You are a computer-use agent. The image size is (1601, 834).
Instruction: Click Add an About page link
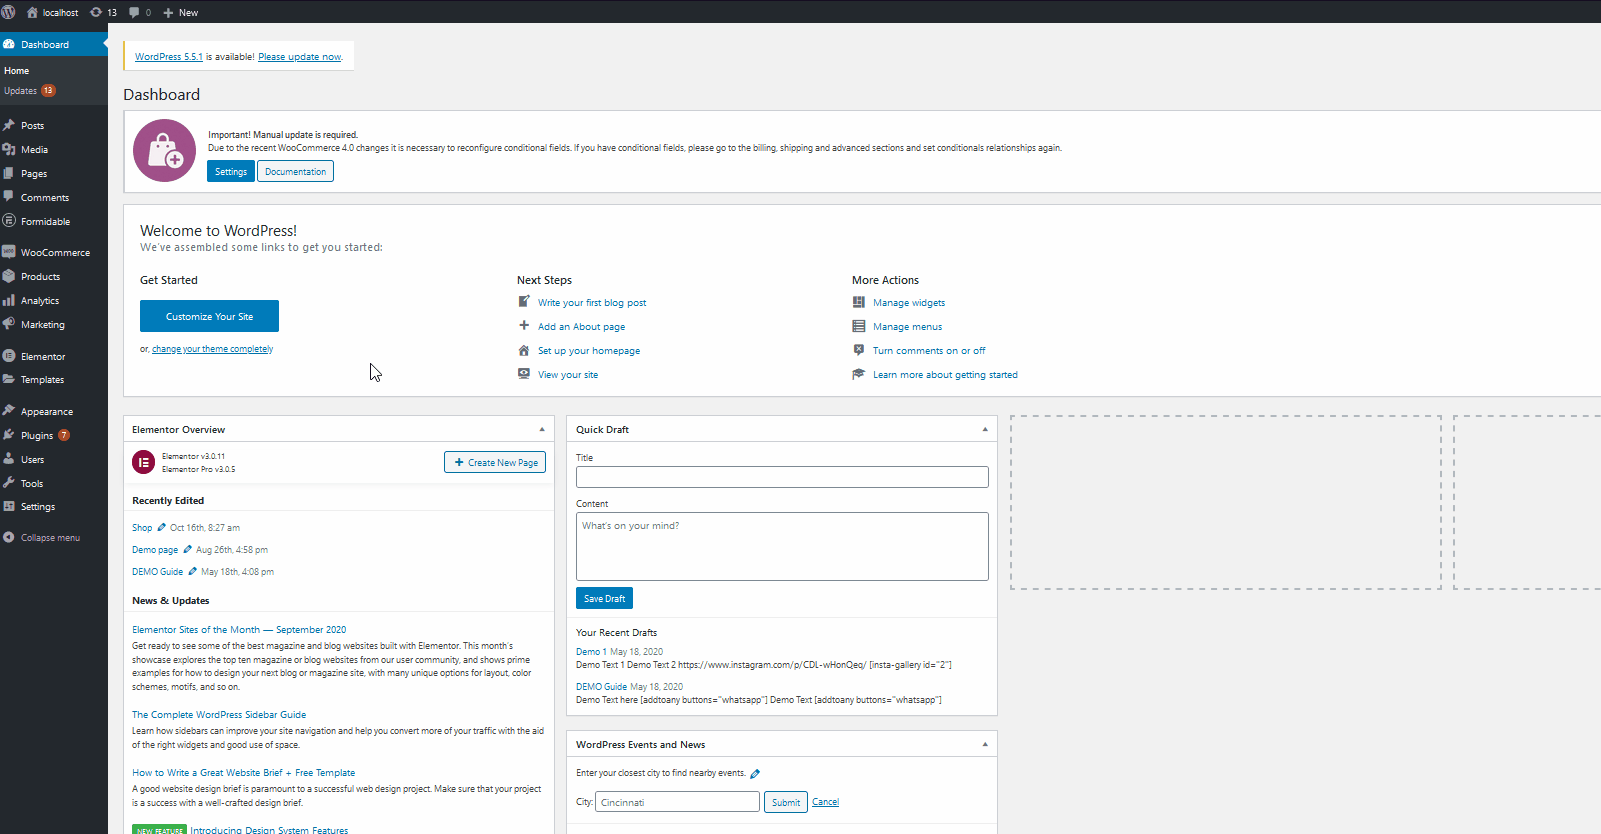581,327
